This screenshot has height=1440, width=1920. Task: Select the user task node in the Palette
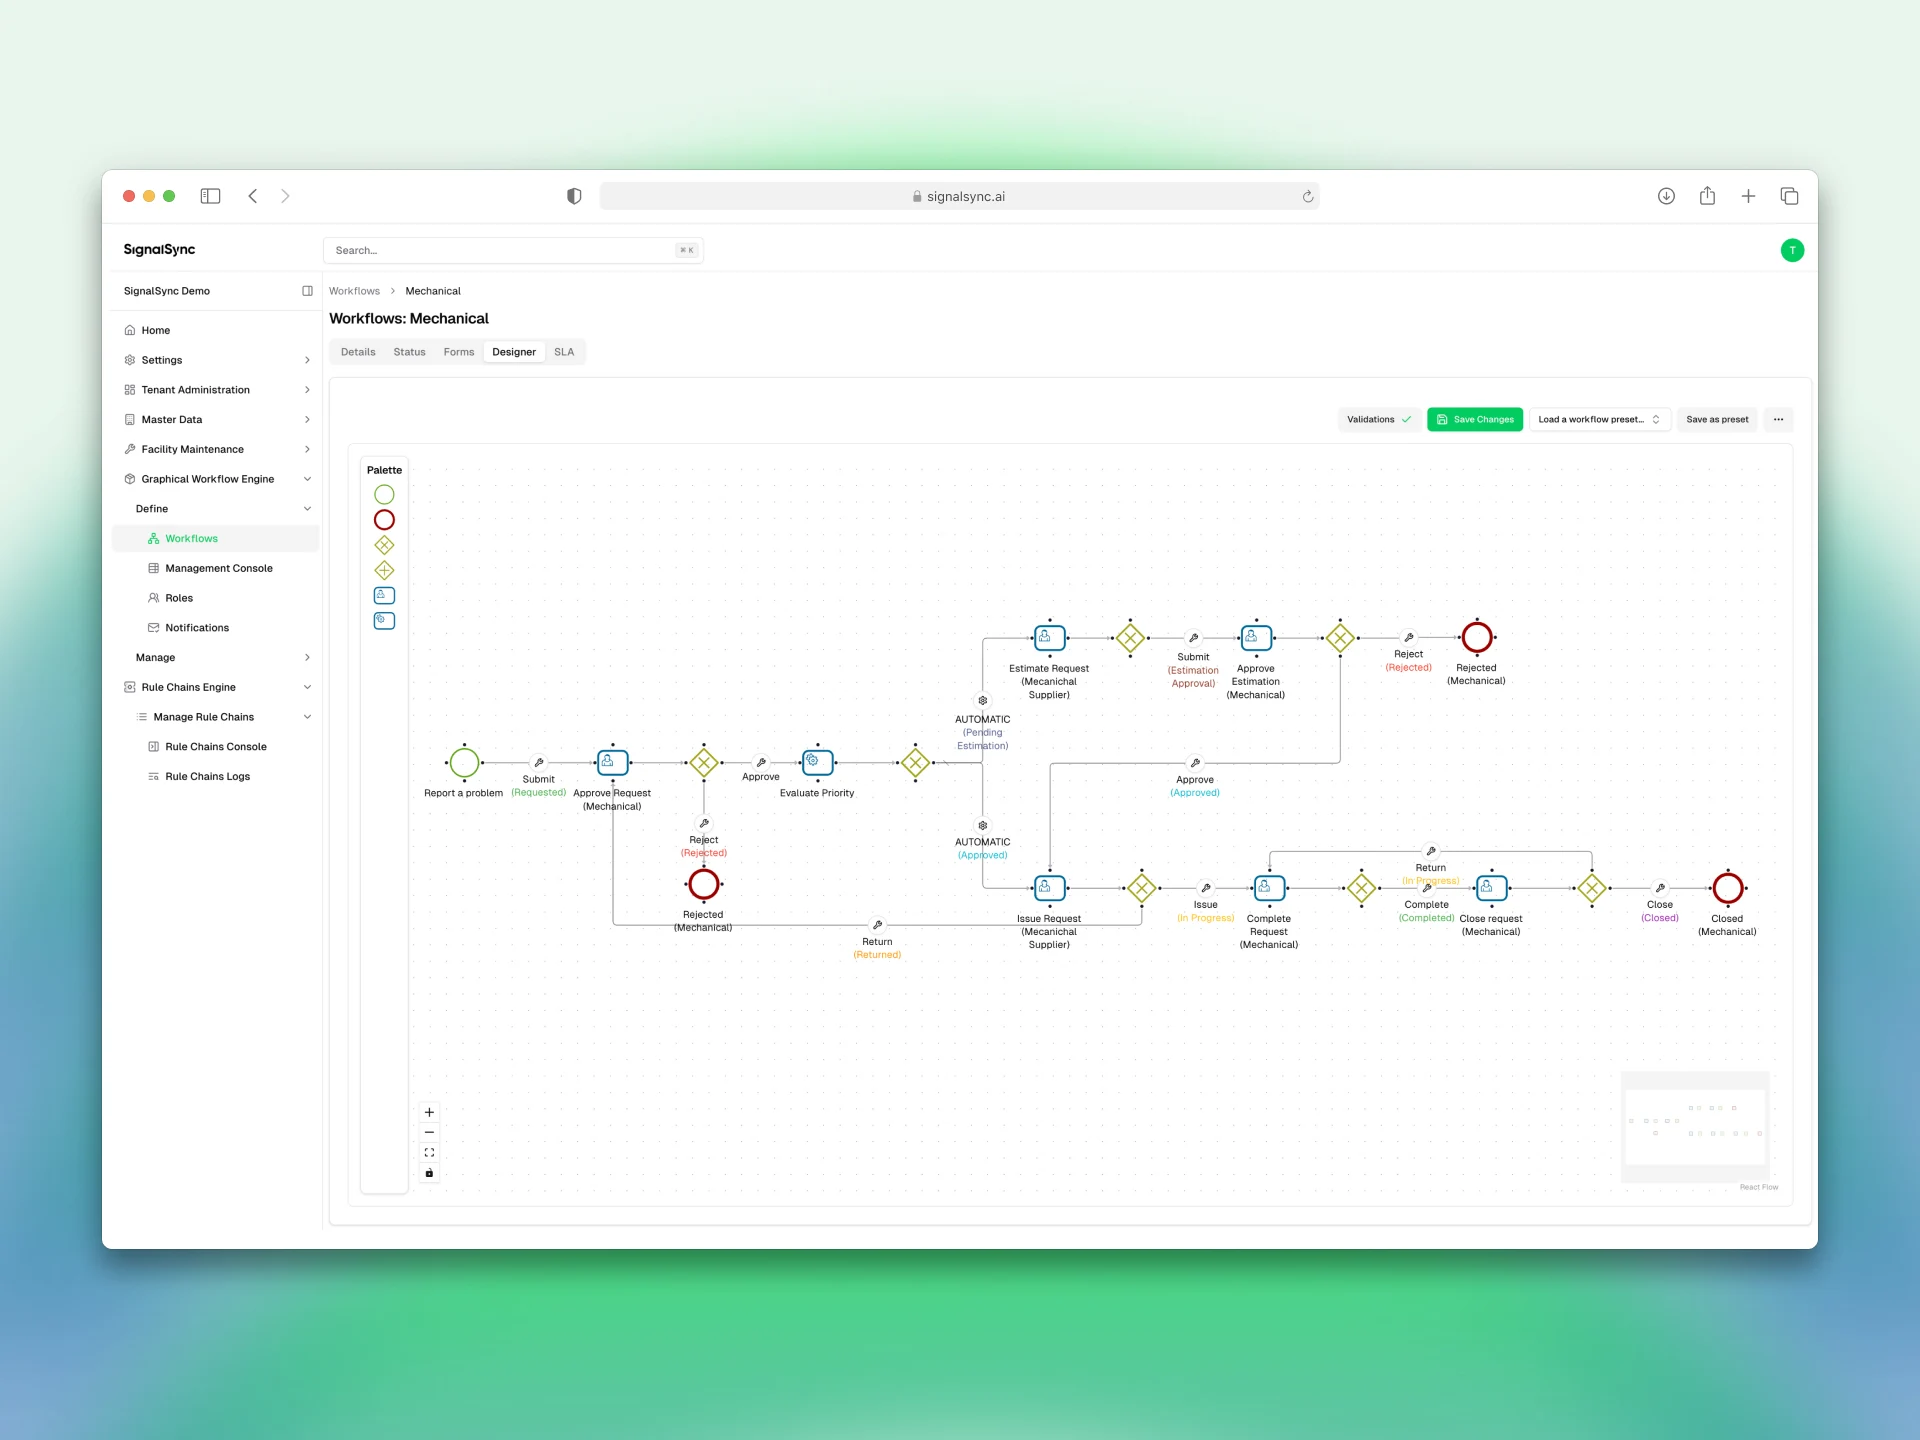(384, 595)
